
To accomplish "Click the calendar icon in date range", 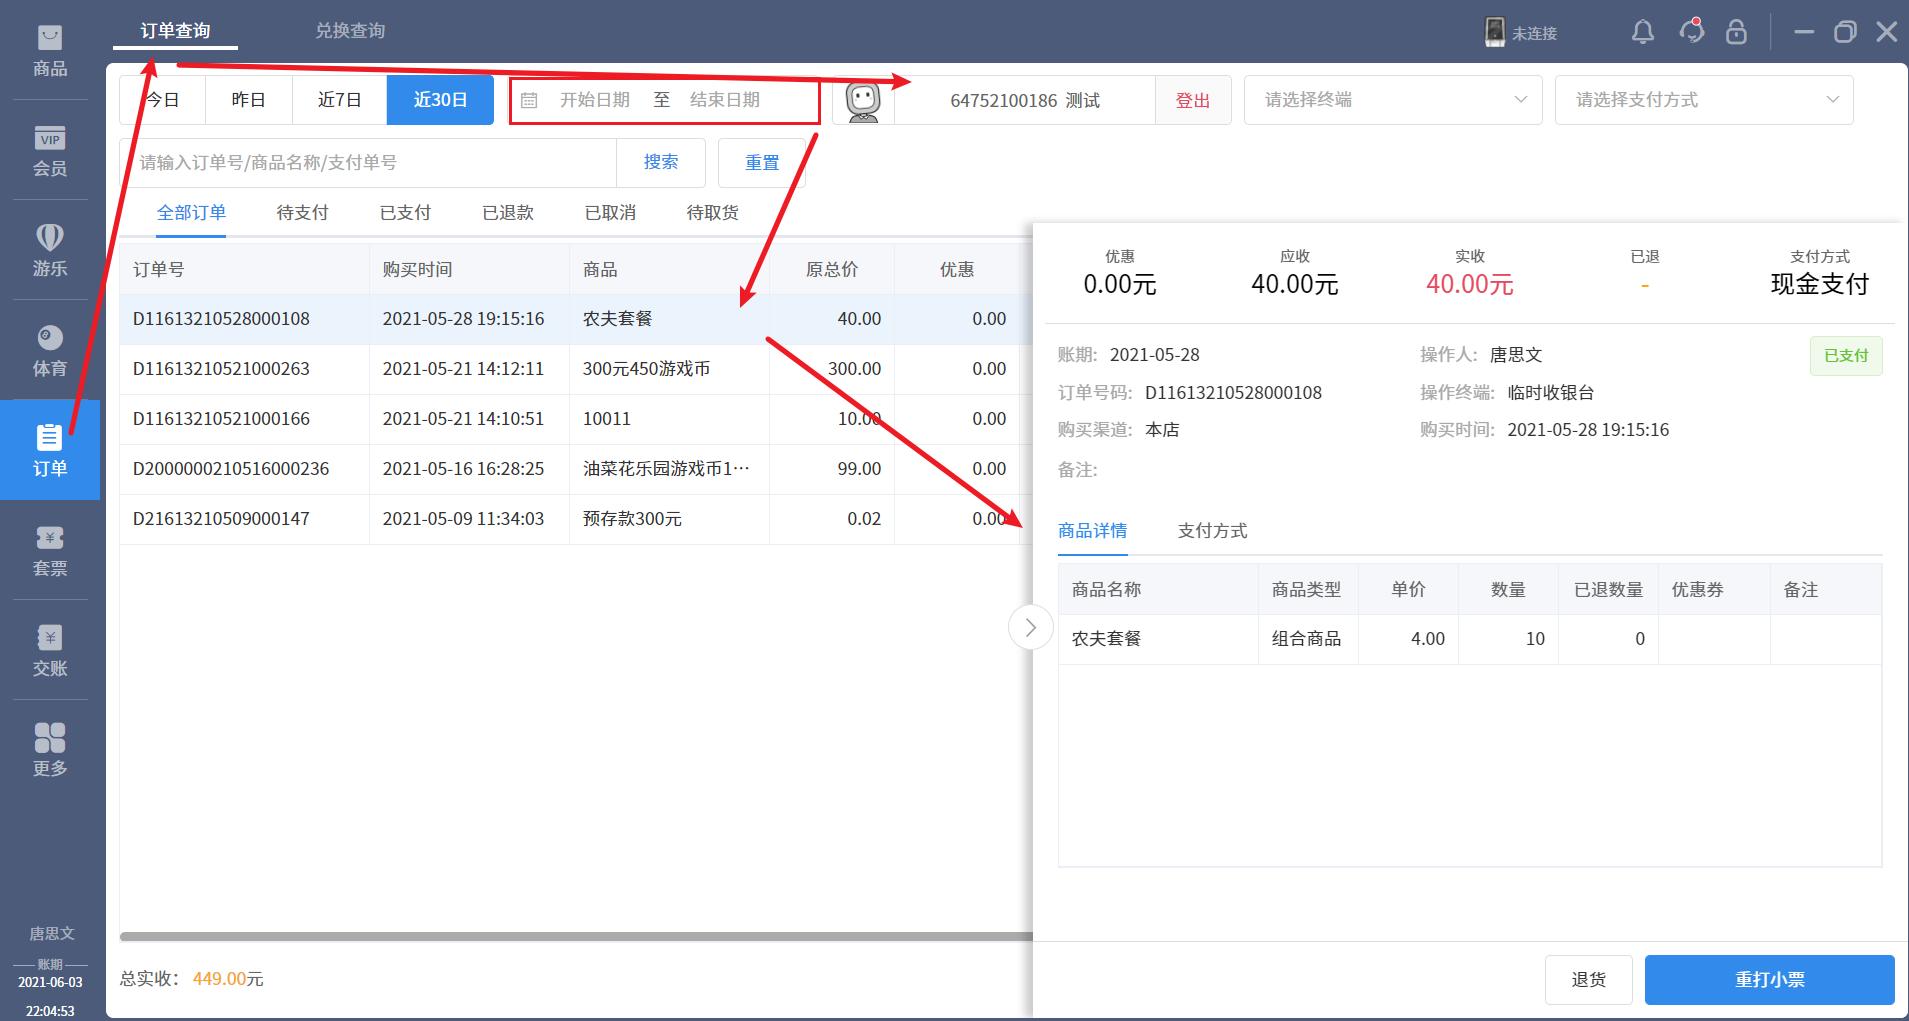I will [x=530, y=100].
